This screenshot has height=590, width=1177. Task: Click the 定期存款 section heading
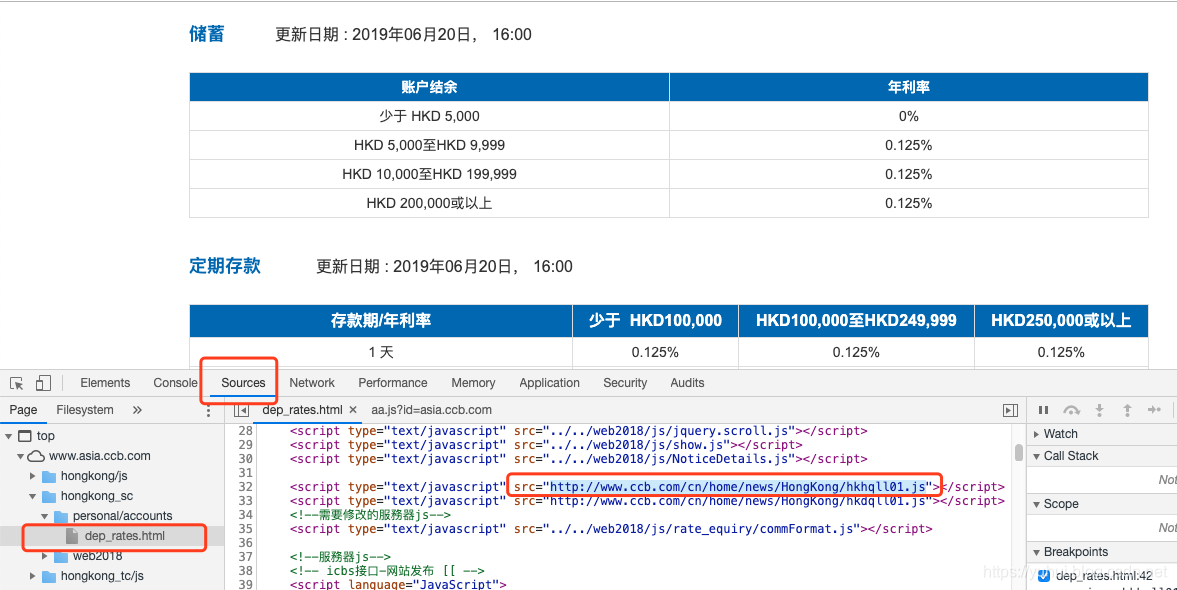pyautogui.click(x=224, y=266)
